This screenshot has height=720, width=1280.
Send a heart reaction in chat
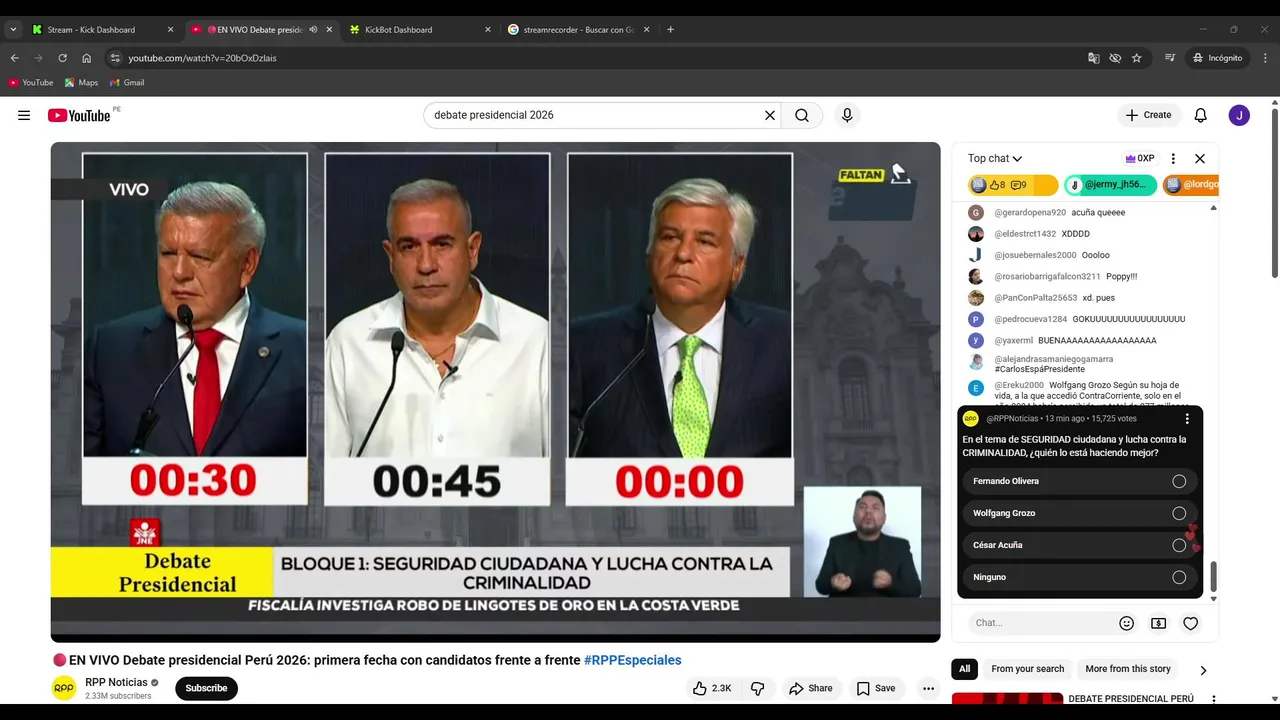1191,623
